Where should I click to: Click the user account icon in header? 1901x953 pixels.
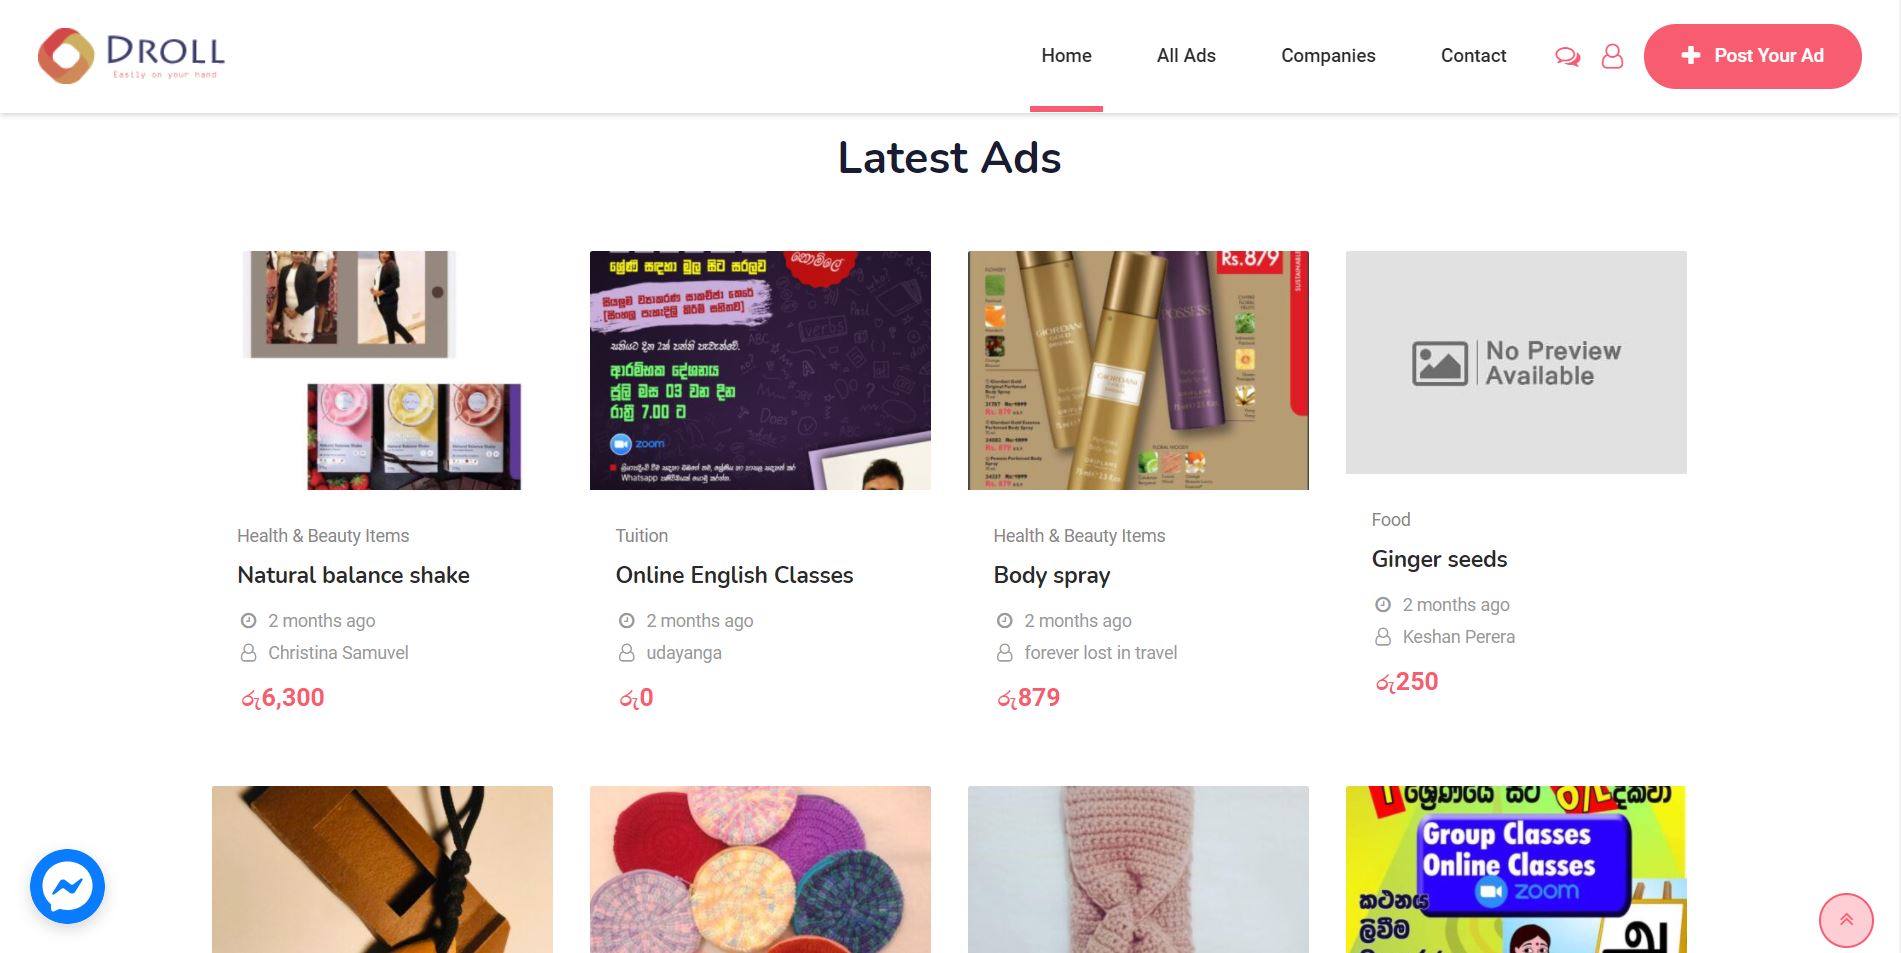pos(1612,56)
